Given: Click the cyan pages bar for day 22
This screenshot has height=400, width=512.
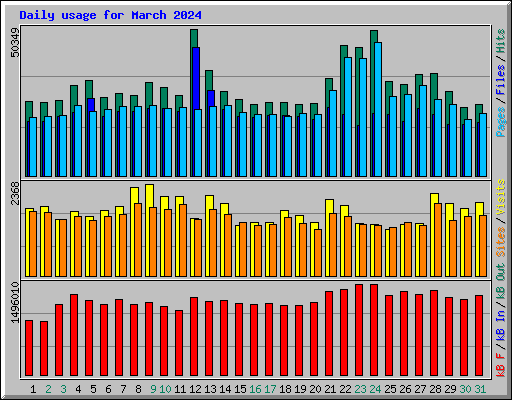Looking at the screenshot, I should coord(348,117).
